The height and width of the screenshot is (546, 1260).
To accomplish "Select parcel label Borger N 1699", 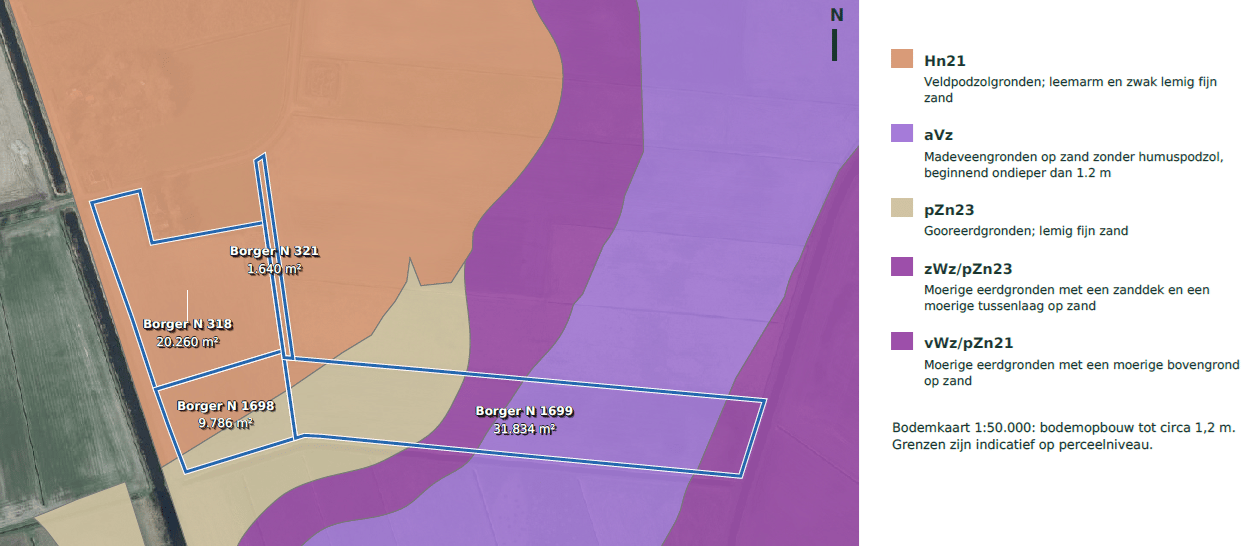I will tap(524, 411).
